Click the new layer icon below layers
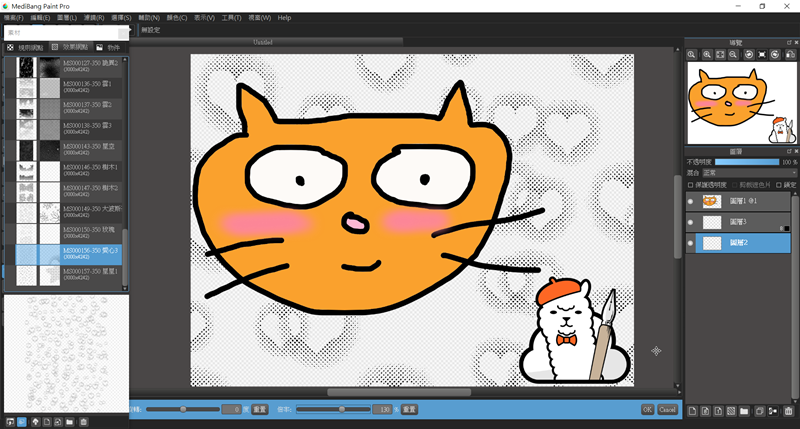The width and height of the screenshot is (800, 429). pyautogui.click(x=691, y=411)
